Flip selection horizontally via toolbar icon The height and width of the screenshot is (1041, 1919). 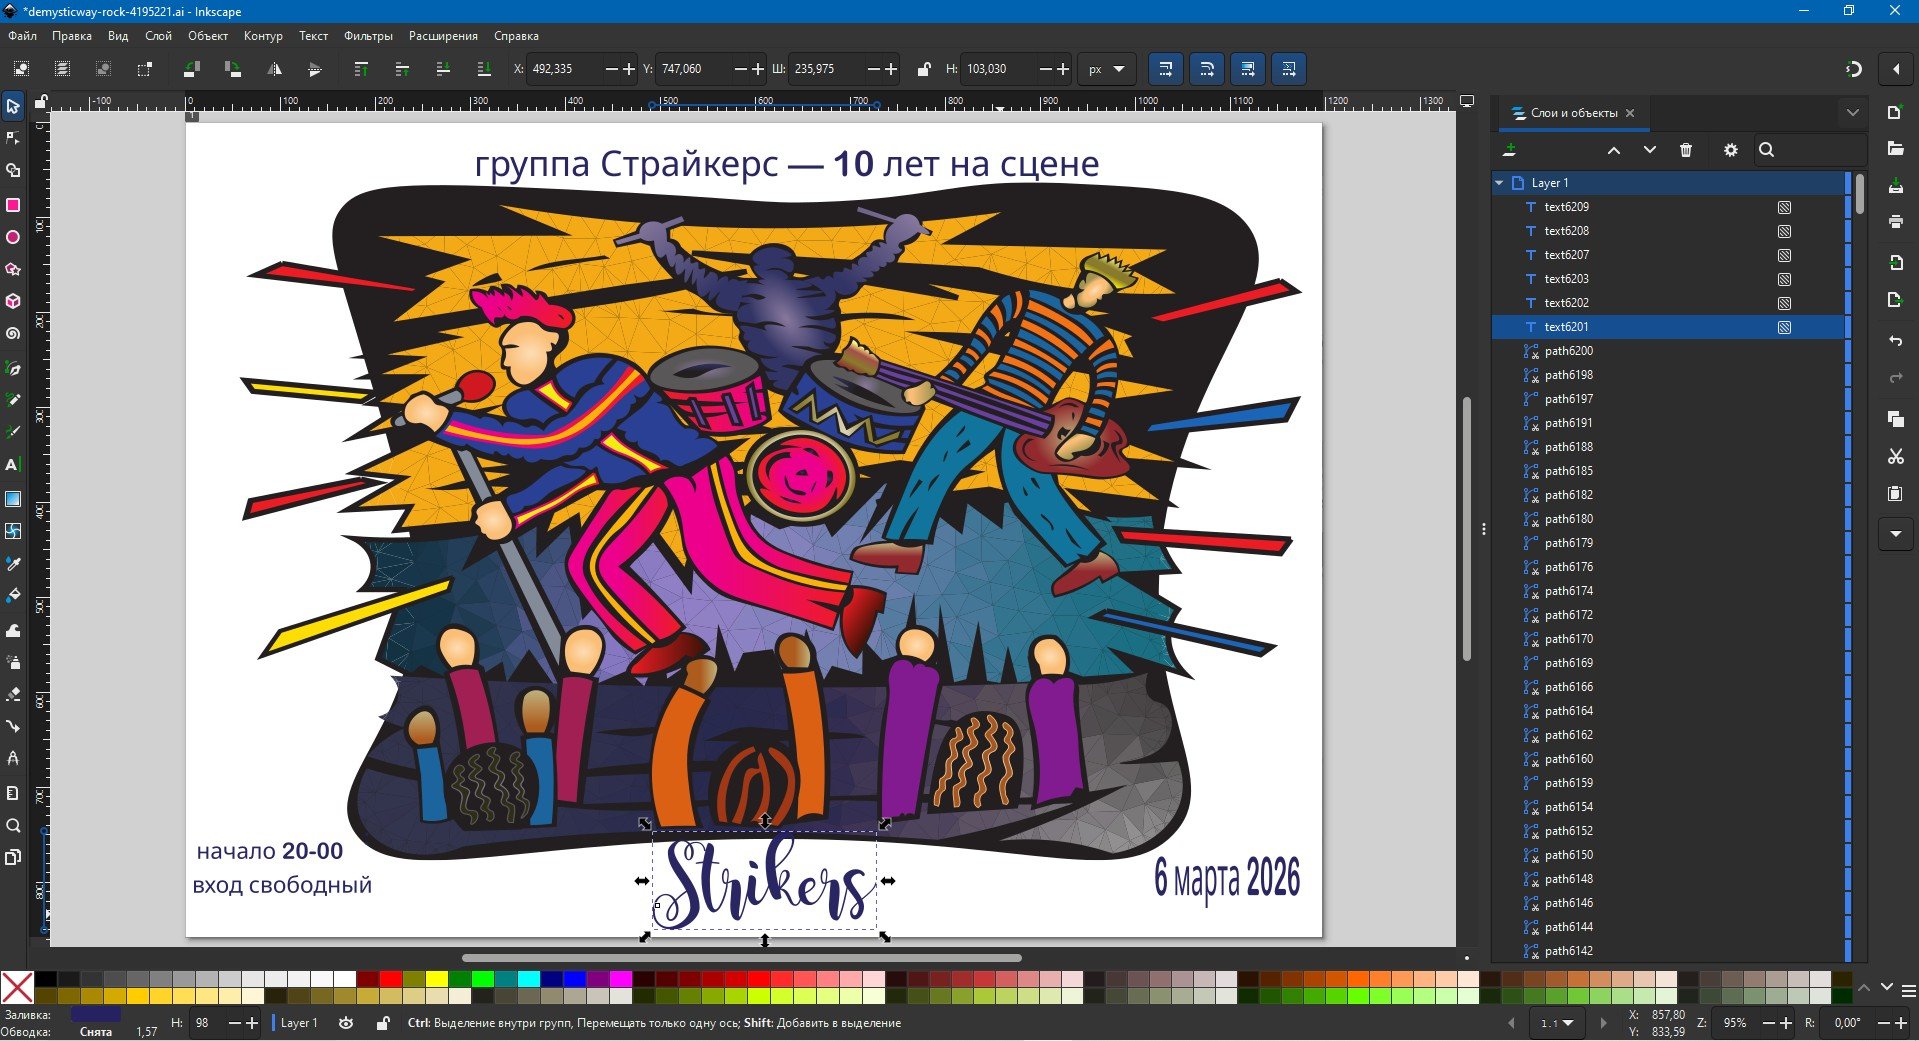(x=274, y=69)
